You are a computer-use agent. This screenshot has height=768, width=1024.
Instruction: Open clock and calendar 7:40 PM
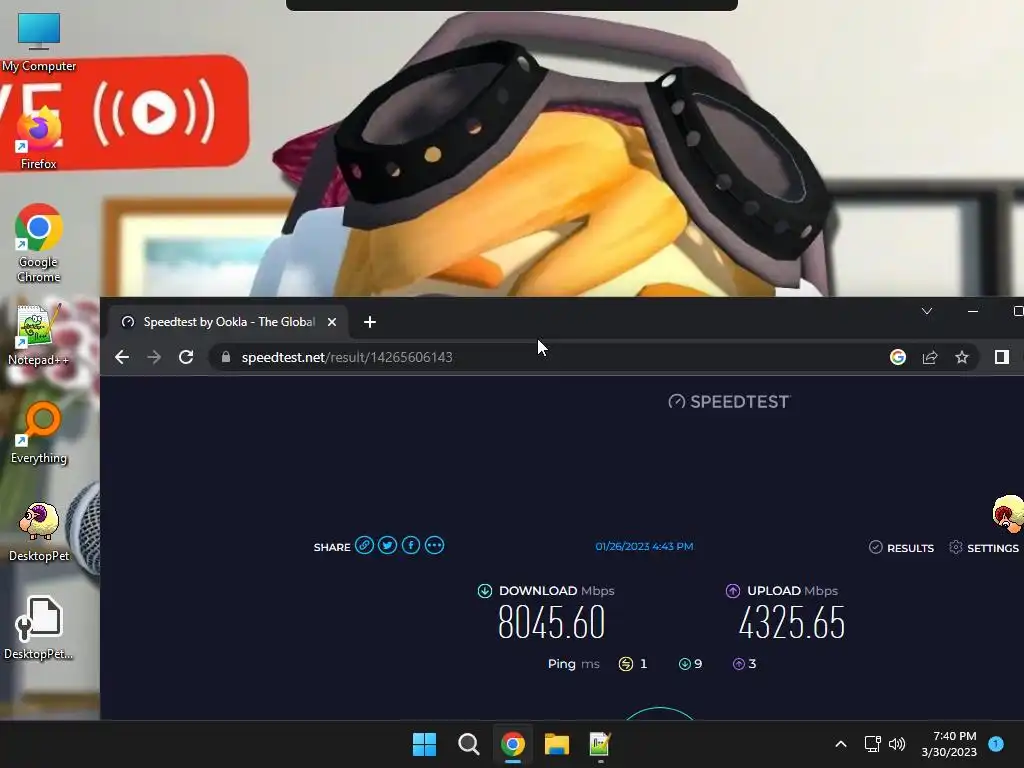click(x=949, y=744)
